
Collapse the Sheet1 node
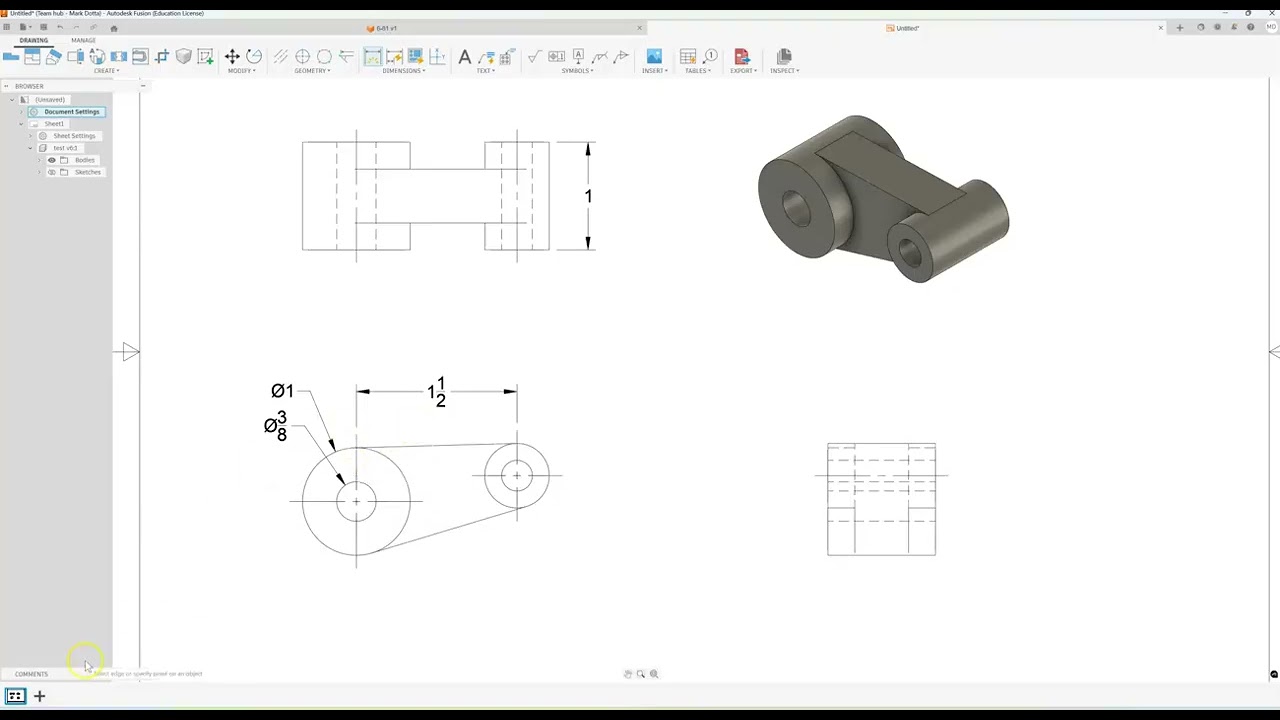point(21,124)
